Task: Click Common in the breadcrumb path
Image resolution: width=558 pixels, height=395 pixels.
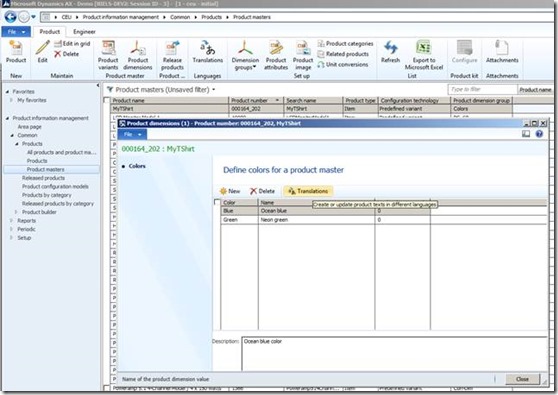Action: (180, 17)
